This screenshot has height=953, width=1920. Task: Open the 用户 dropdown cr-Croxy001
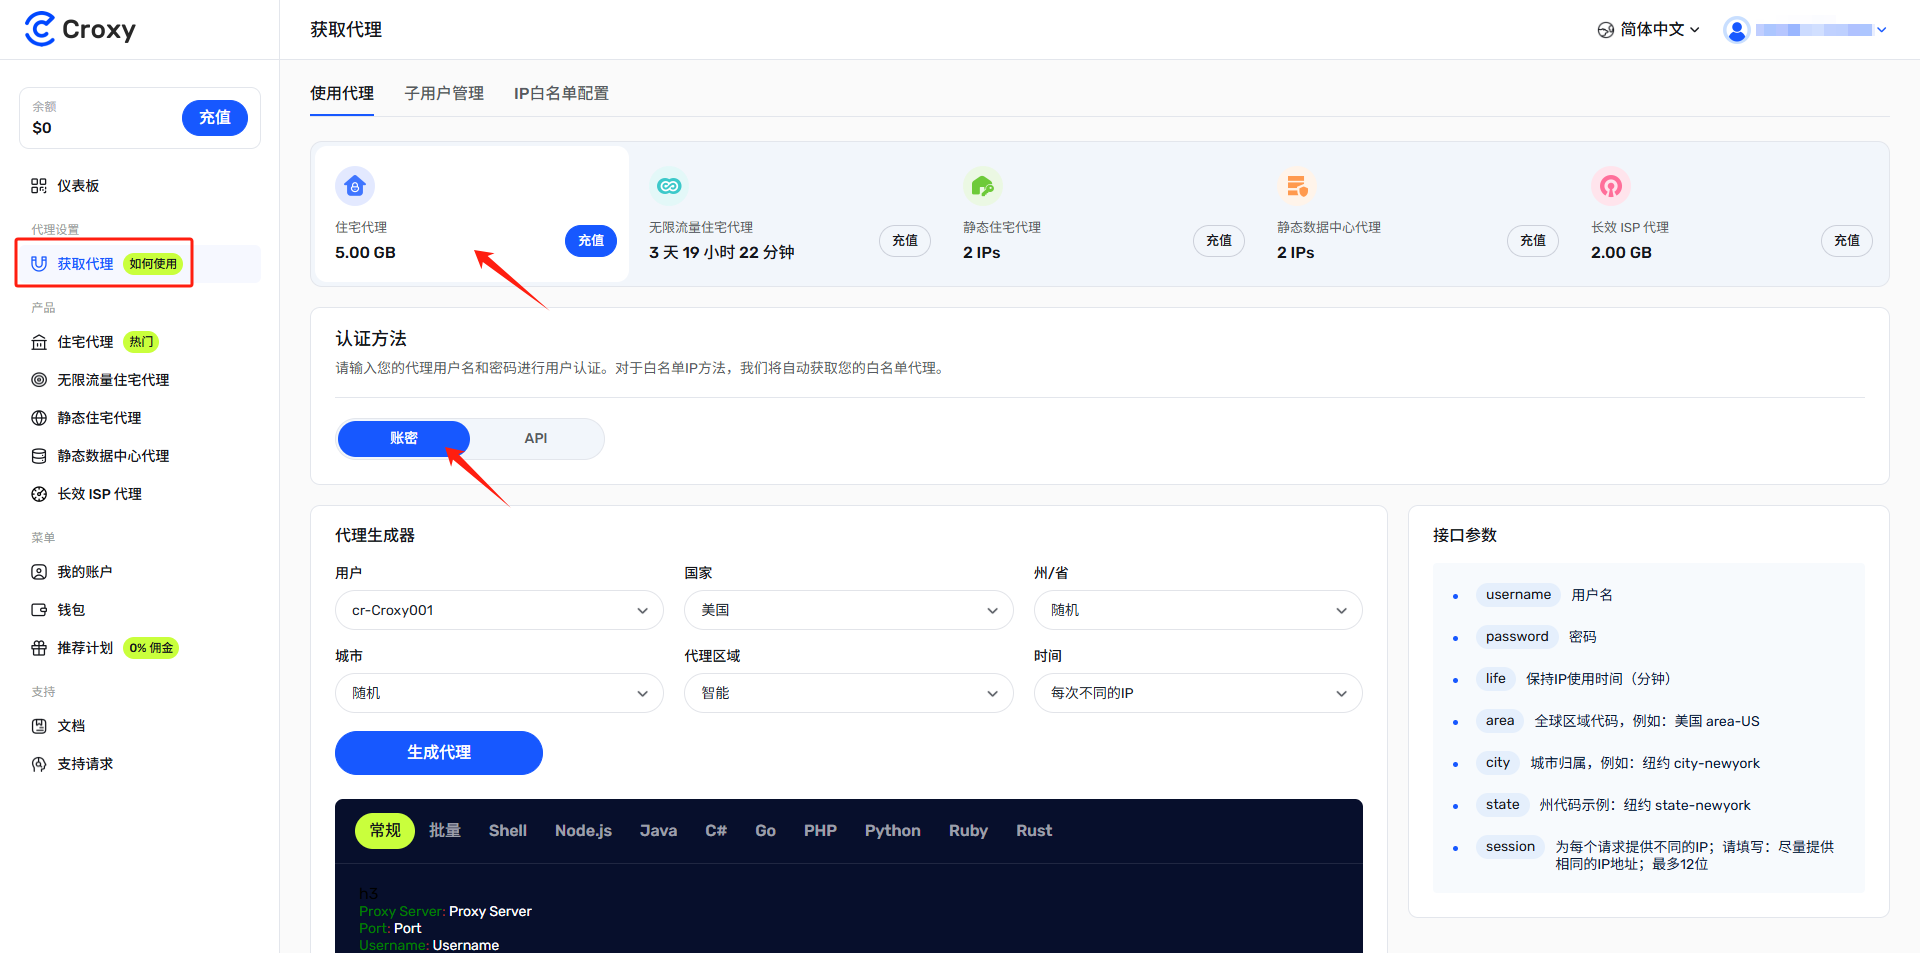click(499, 610)
